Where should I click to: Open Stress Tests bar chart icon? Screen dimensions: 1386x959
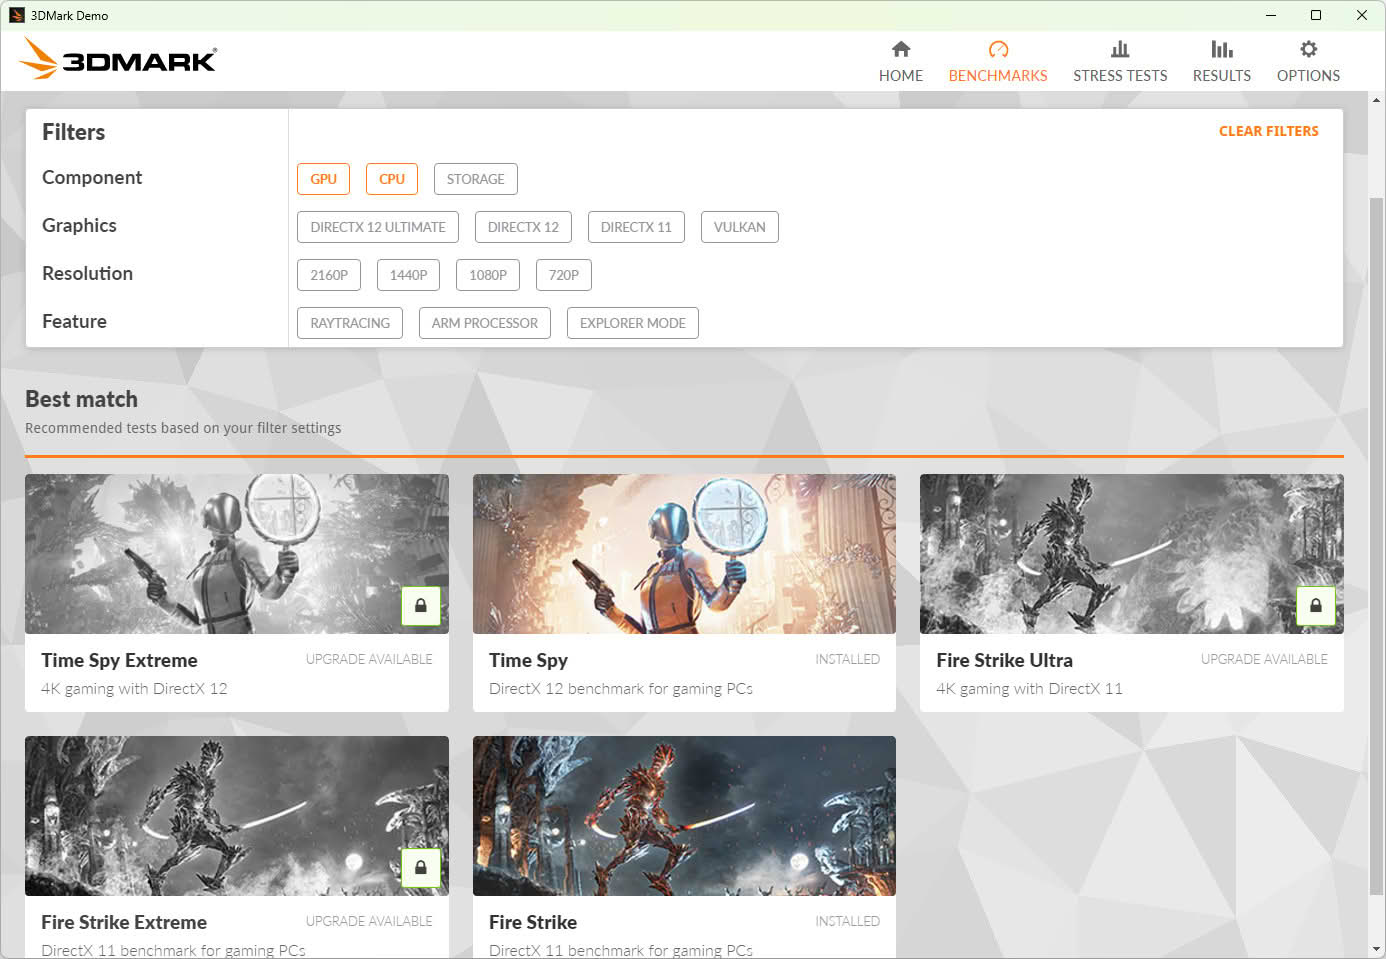(1120, 49)
